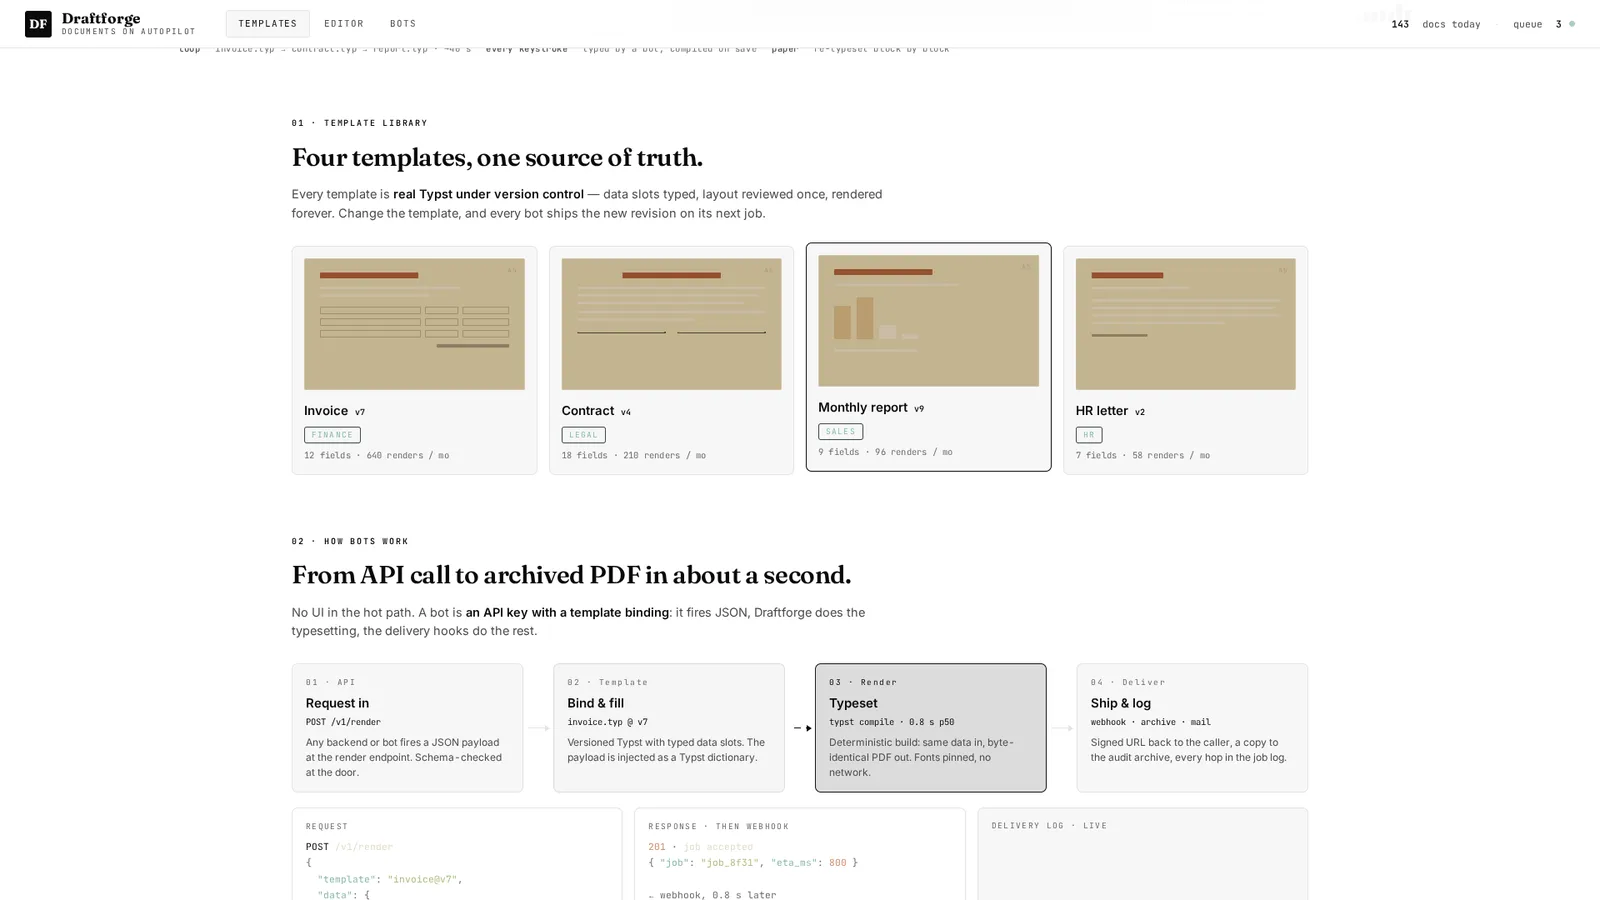The width and height of the screenshot is (1600, 900).
Task: Select the 'Bind & fill' template step card
Action: coord(669,728)
